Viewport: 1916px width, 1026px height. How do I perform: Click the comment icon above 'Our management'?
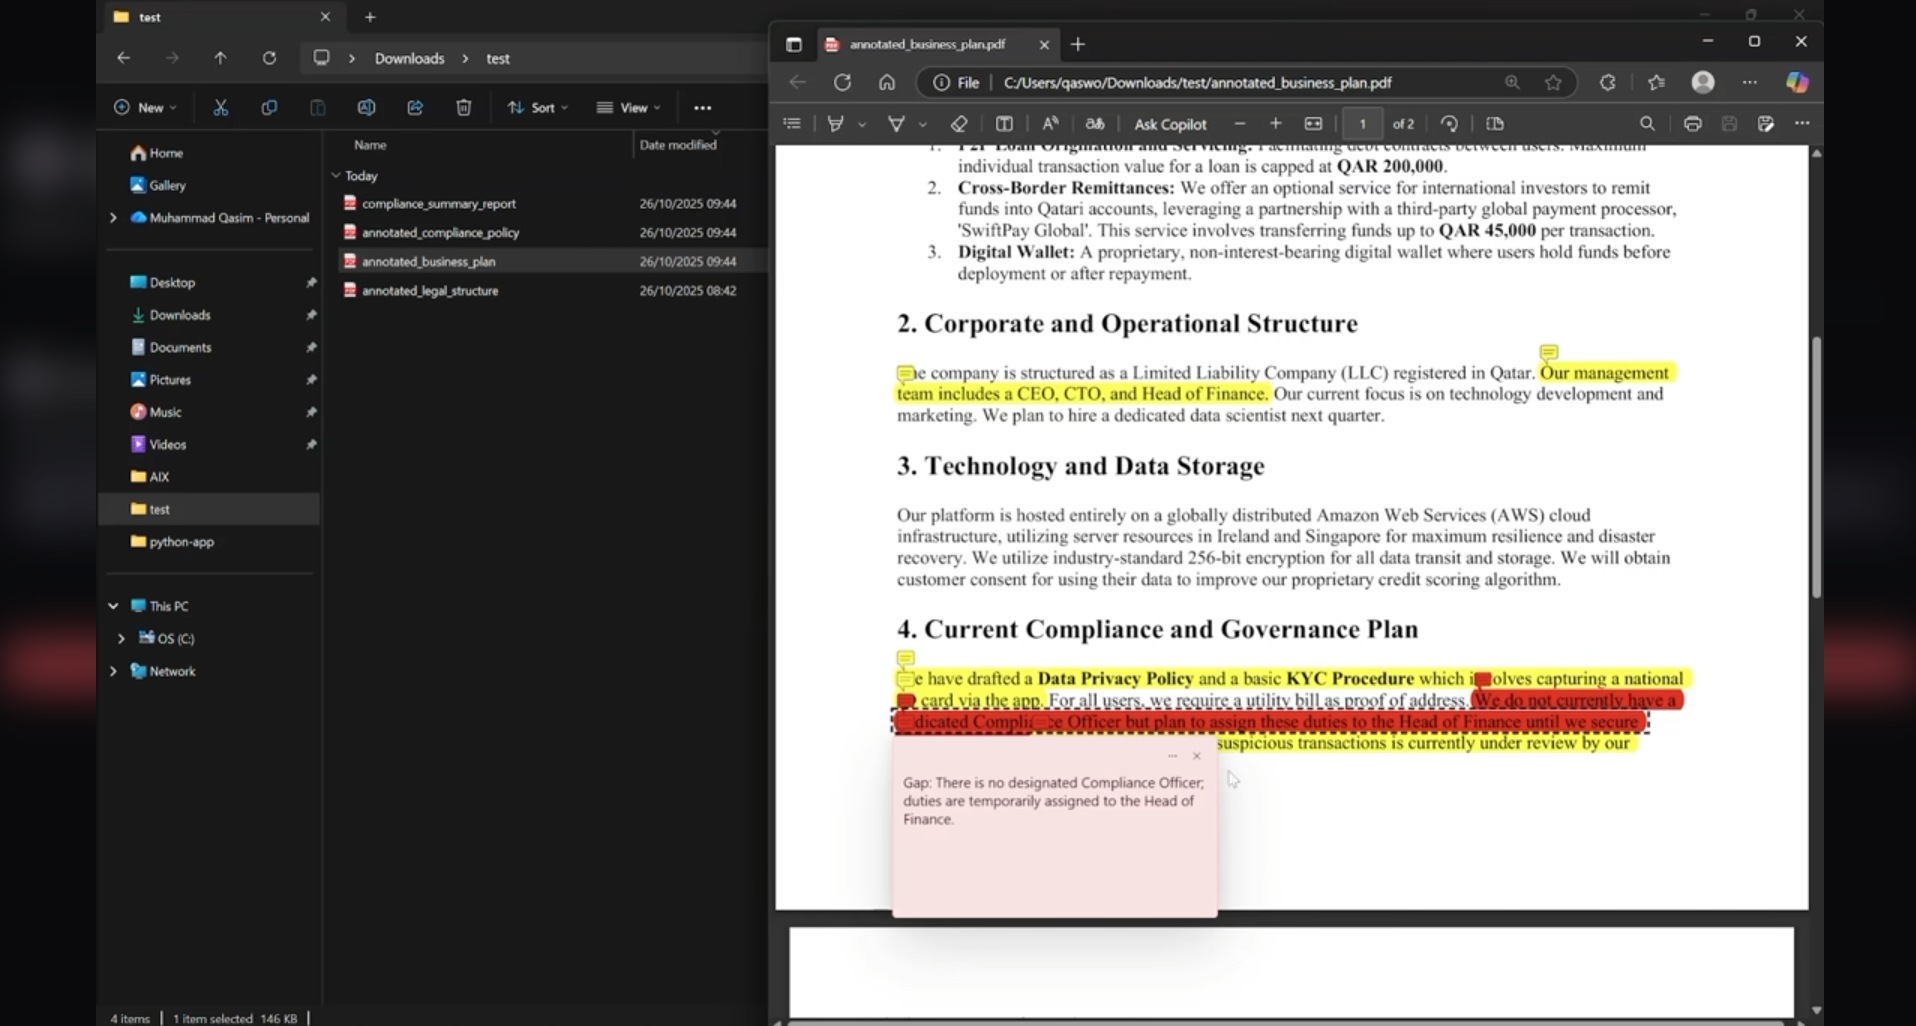point(1548,352)
